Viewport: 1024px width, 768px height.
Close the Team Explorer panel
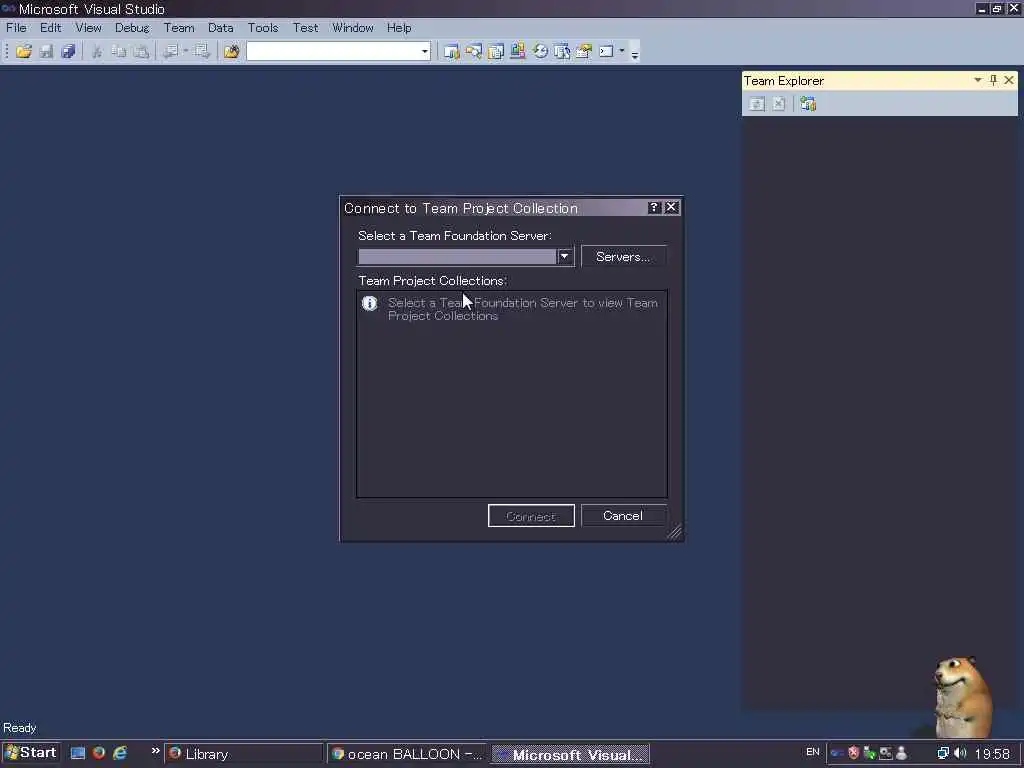point(1009,80)
